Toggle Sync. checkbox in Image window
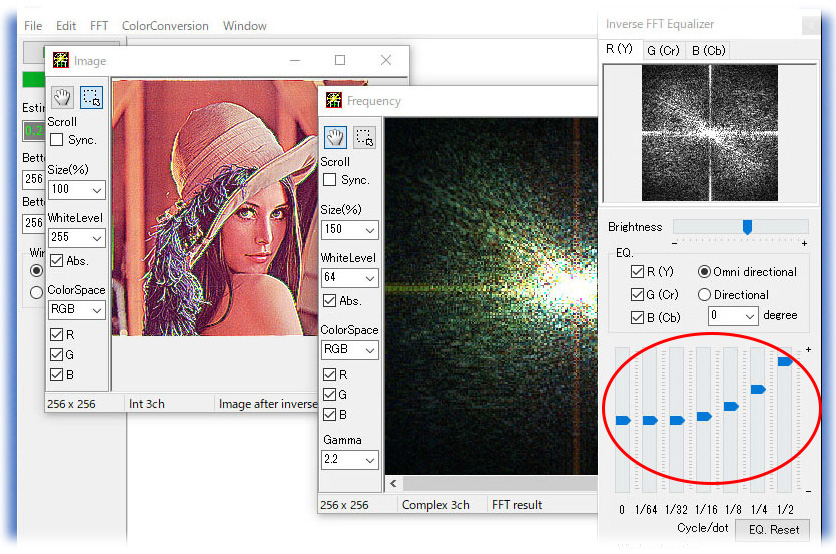 (x=57, y=140)
